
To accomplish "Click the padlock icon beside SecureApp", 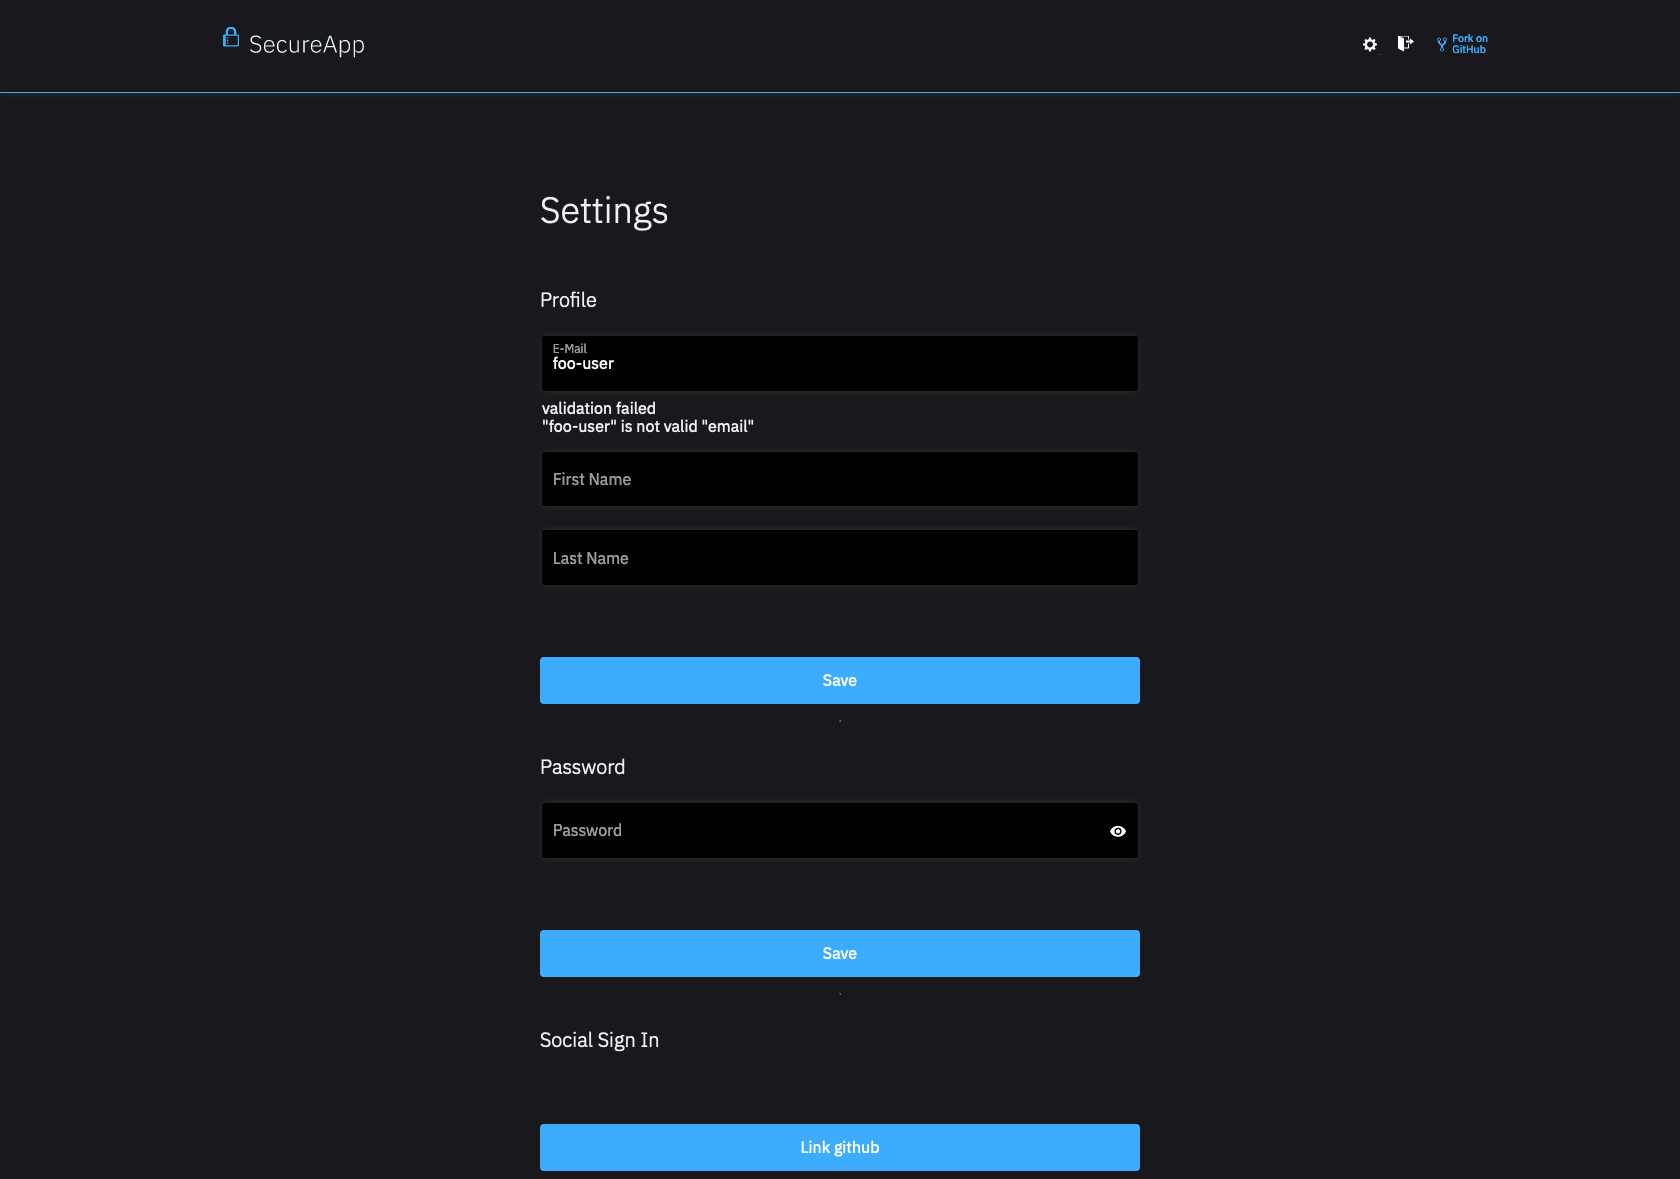I will click(x=230, y=38).
